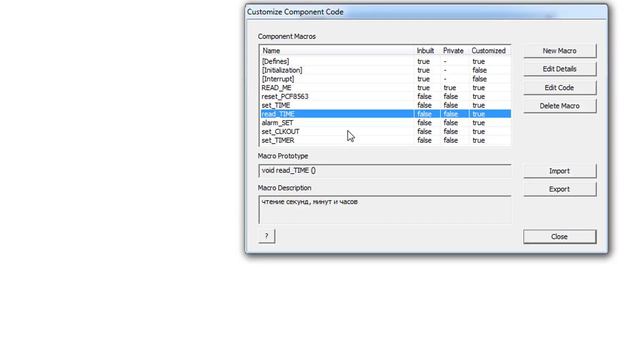Screen dimensions: 640x360
Task: Click the Edit Code button
Action: click(x=560, y=87)
